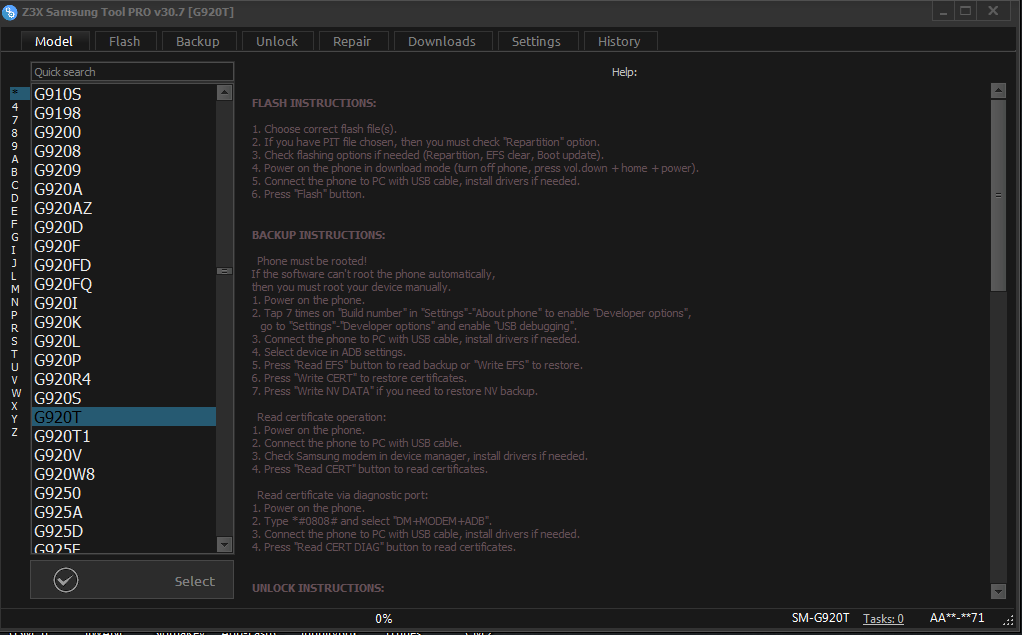Select model G920R4
This screenshot has height=635, width=1022.
click(124, 379)
